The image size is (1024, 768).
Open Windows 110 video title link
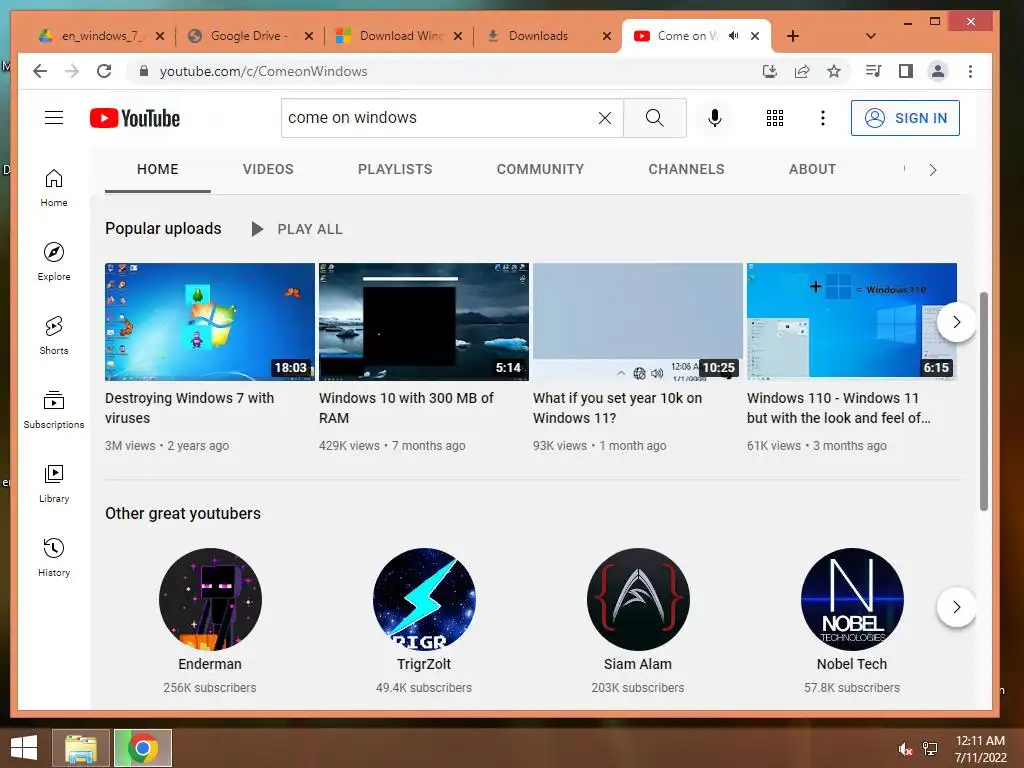839,408
